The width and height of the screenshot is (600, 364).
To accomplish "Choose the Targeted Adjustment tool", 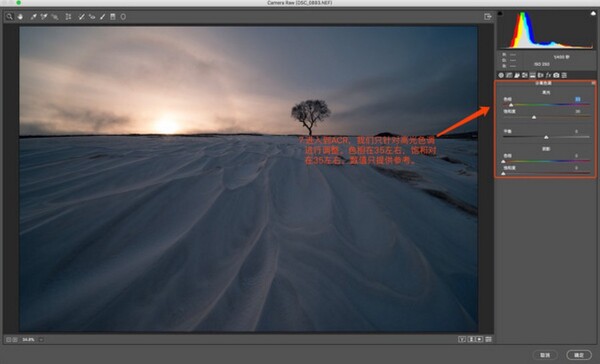I will pos(55,16).
